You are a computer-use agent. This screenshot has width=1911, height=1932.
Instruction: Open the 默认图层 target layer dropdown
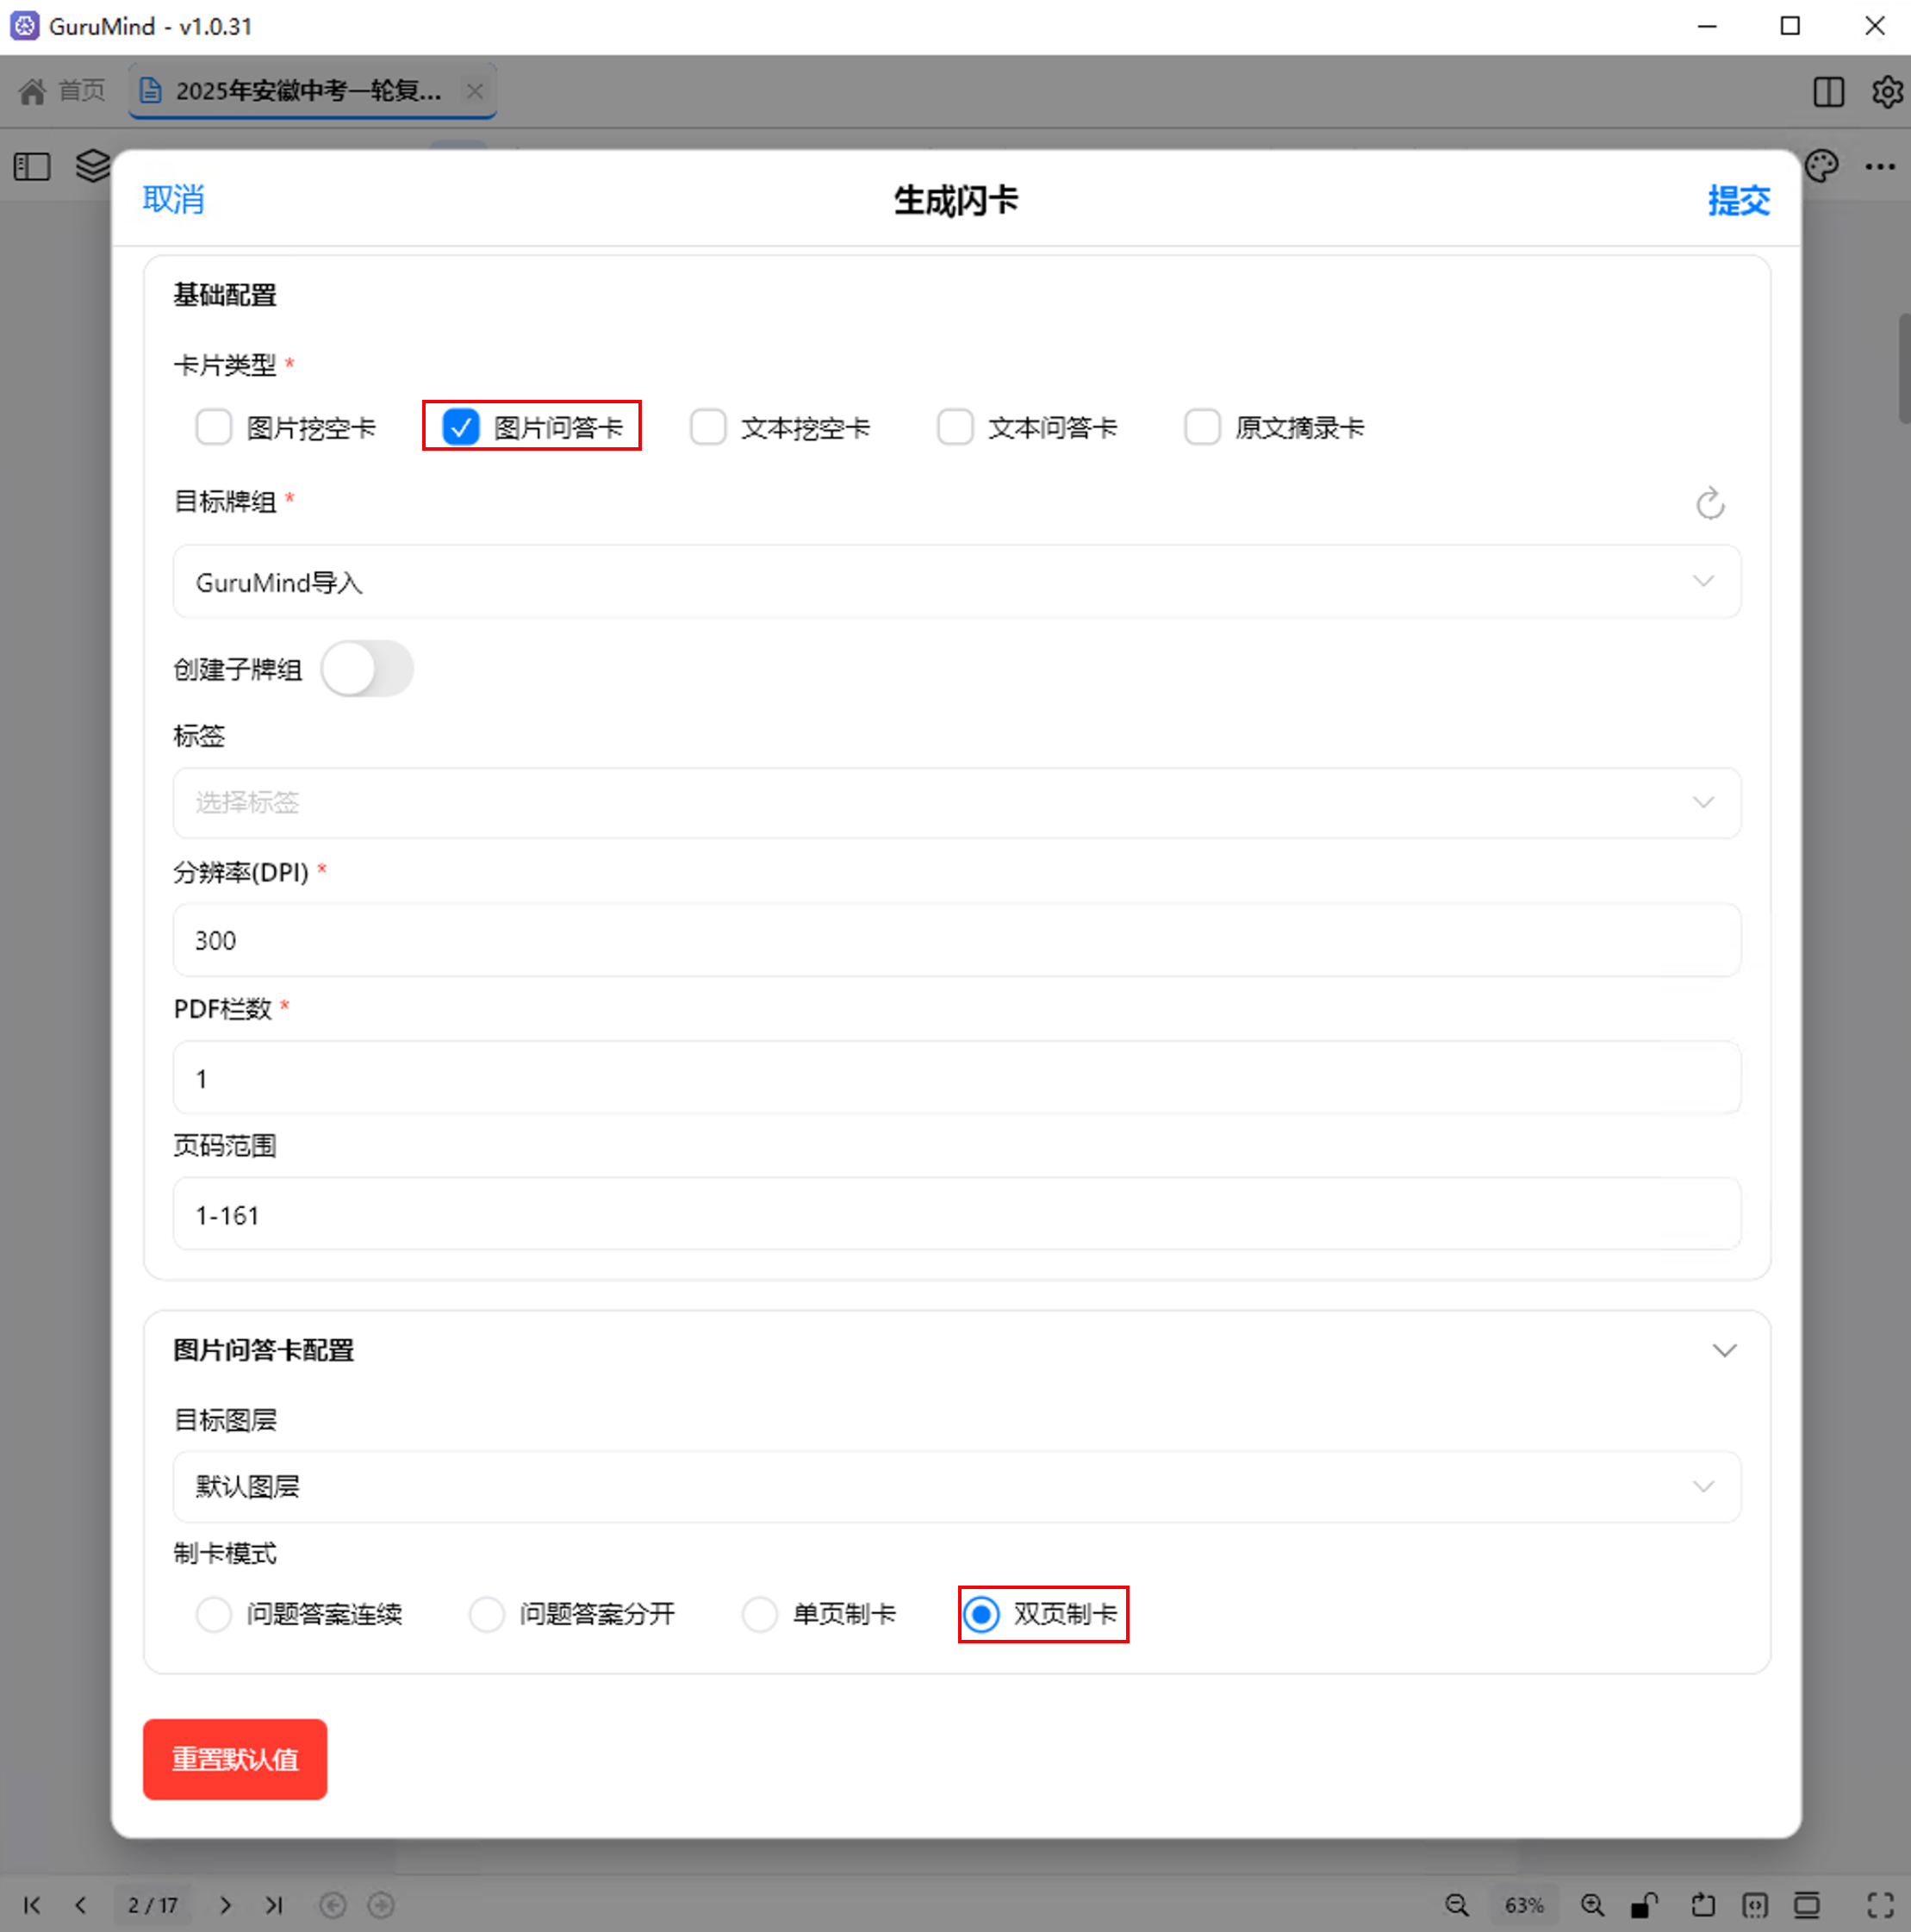click(x=956, y=1486)
